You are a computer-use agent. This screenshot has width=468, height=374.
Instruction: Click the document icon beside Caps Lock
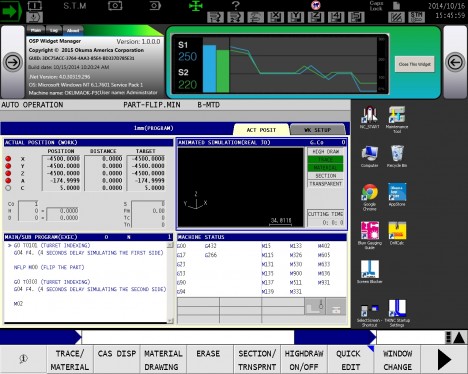(396, 5)
